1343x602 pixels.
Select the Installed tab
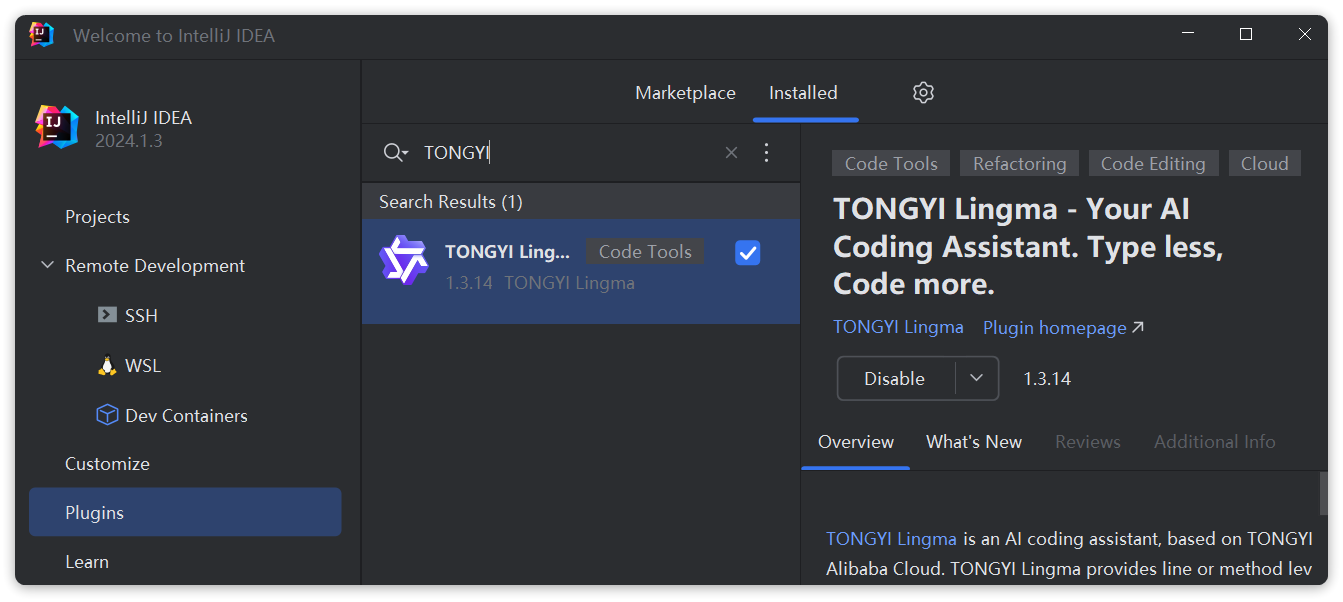[x=803, y=93]
